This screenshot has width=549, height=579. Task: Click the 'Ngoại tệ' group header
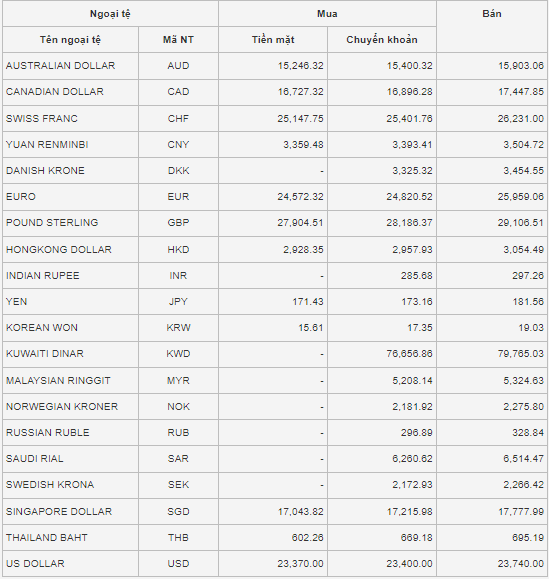click(x=110, y=14)
